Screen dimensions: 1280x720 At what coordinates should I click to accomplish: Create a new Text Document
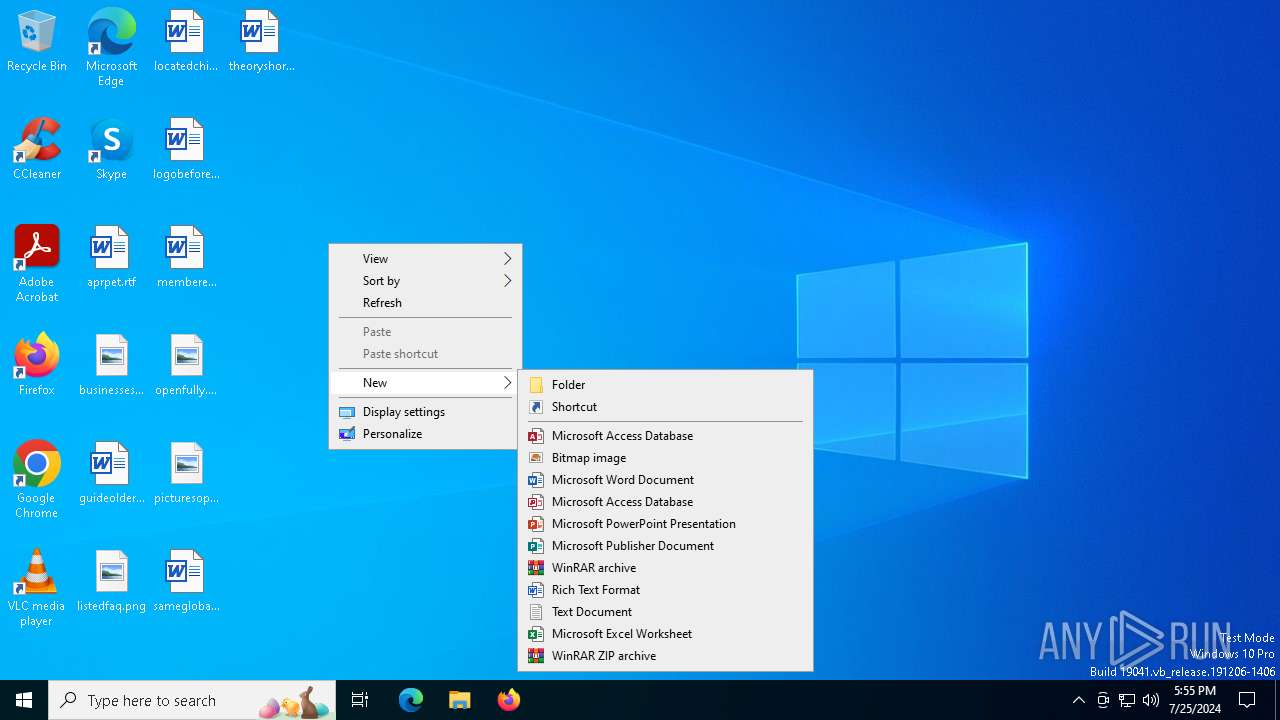pyautogui.click(x=665, y=612)
